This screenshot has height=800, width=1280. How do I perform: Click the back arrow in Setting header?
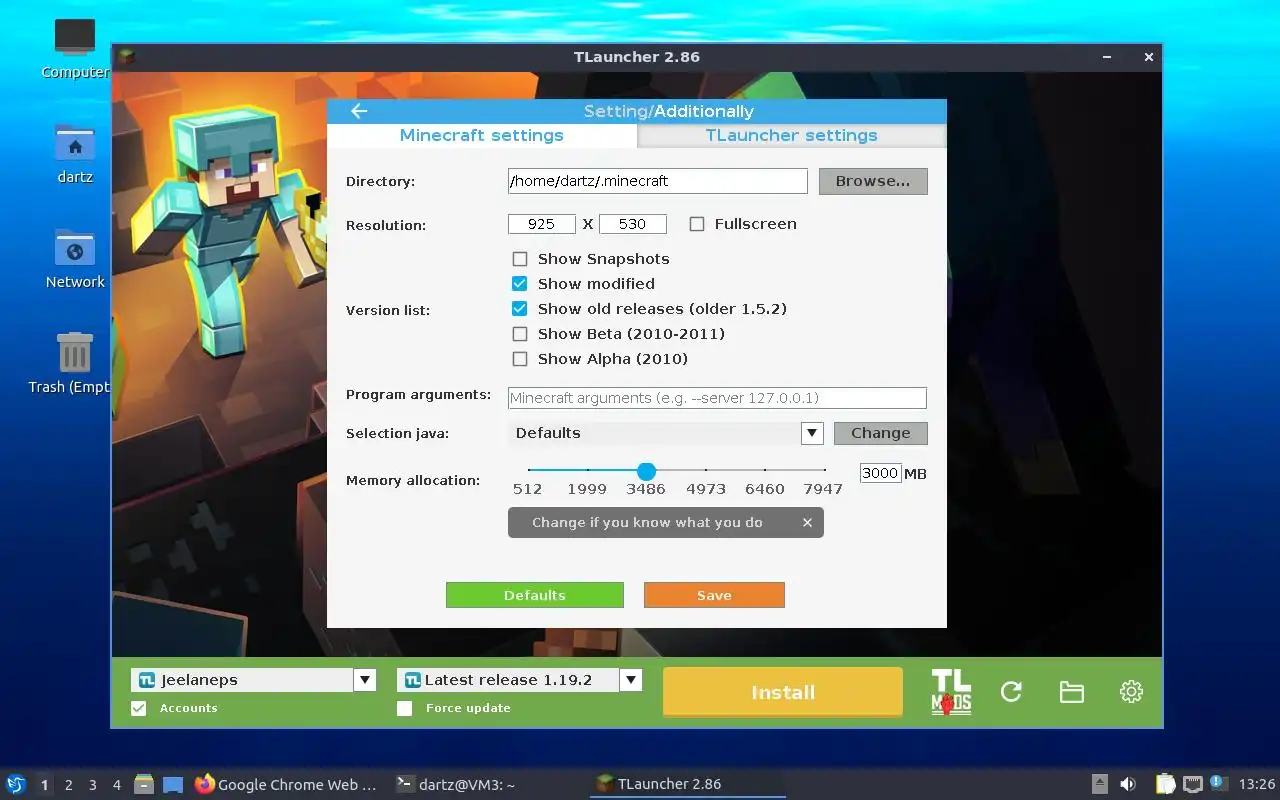click(x=359, y=111)
